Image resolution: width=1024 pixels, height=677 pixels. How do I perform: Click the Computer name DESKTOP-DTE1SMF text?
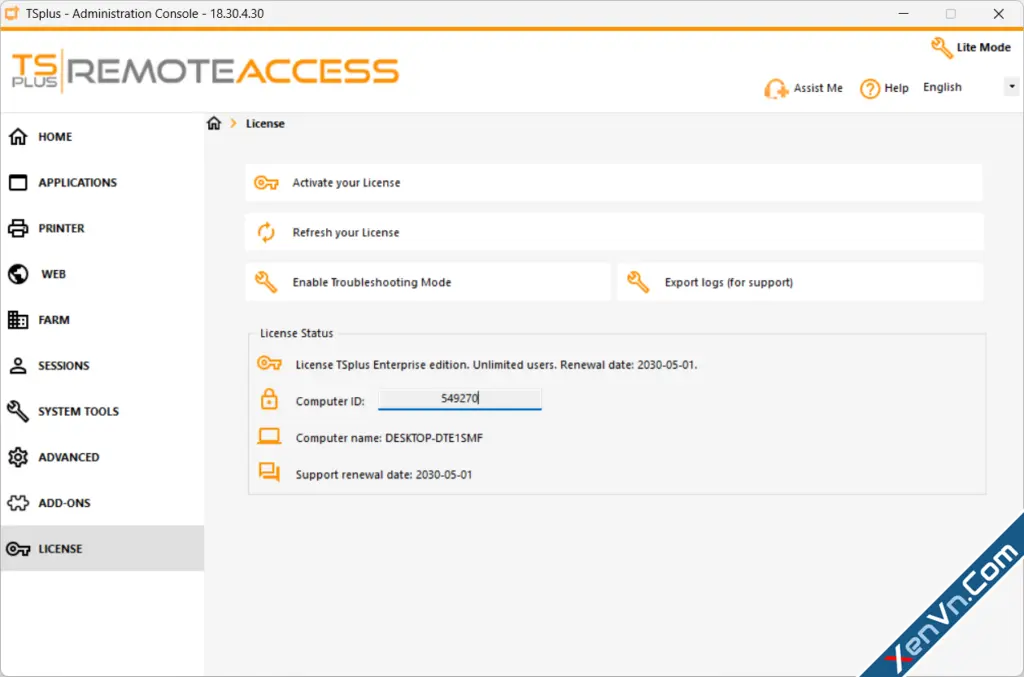pyautogui.click(x=389, y=437)
